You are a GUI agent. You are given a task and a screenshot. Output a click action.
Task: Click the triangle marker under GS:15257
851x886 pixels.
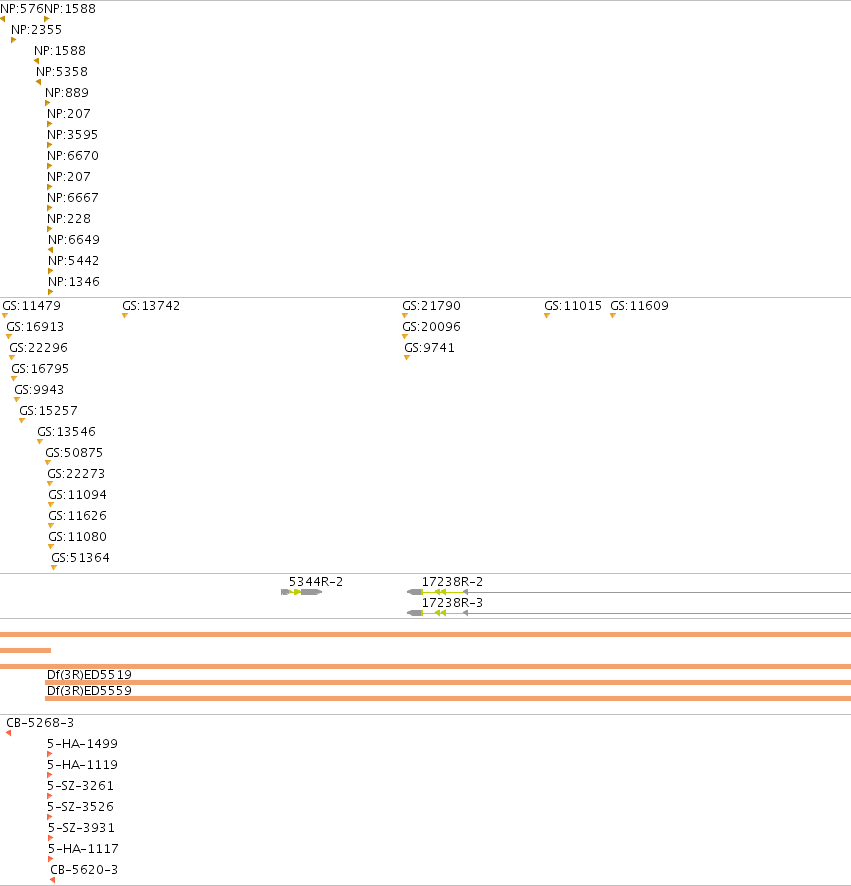click(22, 421)
